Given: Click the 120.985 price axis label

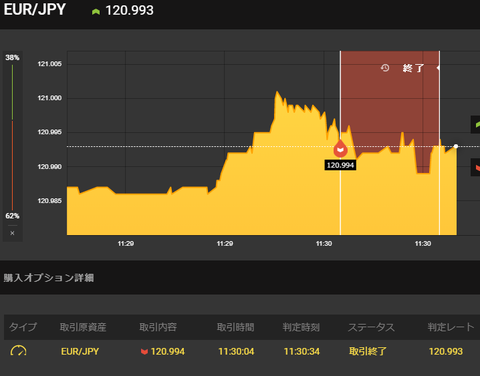Looking at the screenshot, I should click(x=49, y=201).
